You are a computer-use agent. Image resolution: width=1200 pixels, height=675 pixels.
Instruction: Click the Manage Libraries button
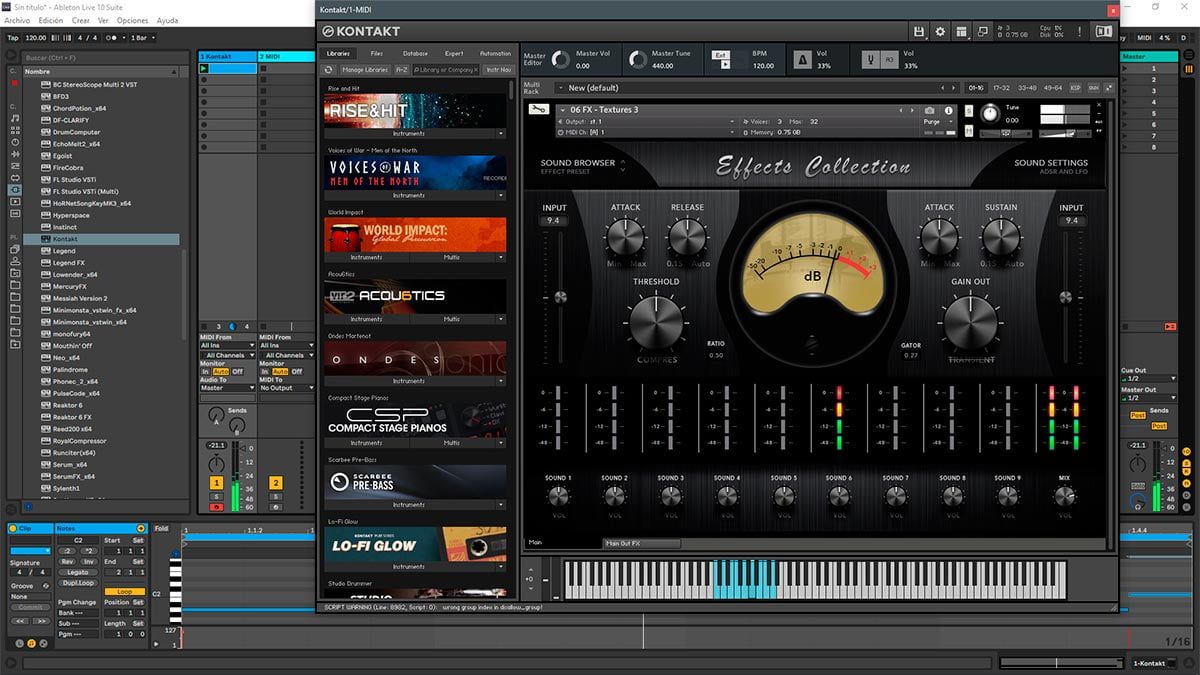coord(365,70)
